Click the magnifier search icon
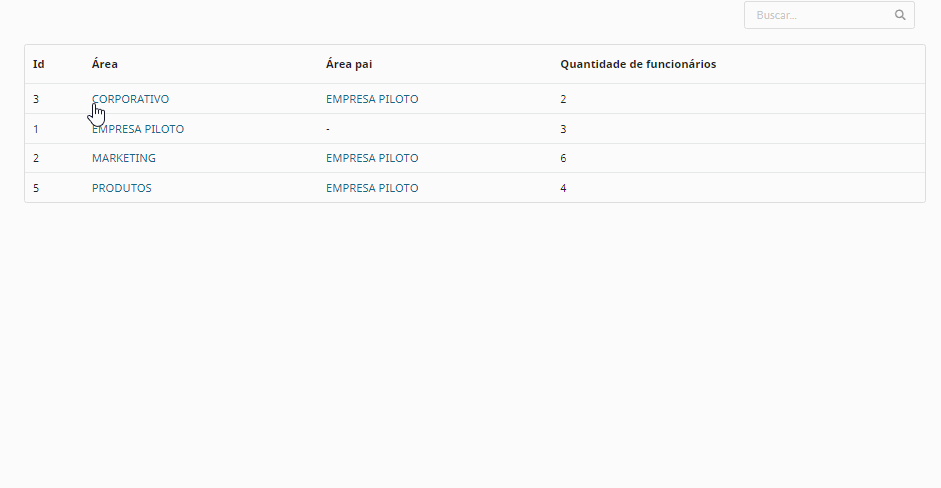The width and height of the screenshot is (941, 488). pos(900,15)
